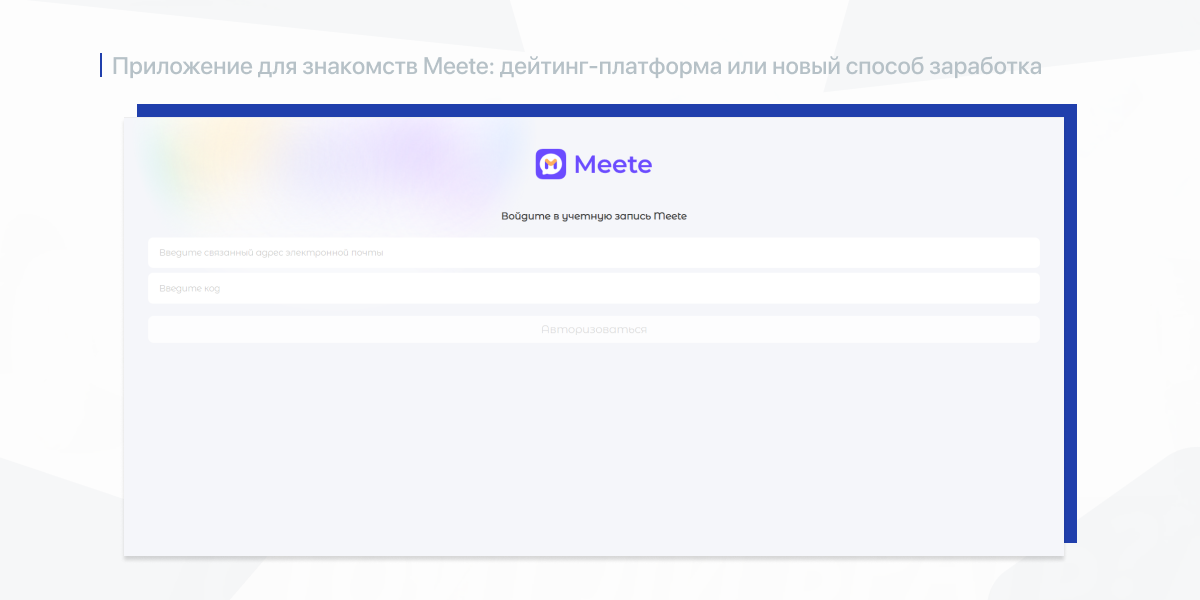Click the right end of the code field
1200x600 pixels.
point(1020,289)
